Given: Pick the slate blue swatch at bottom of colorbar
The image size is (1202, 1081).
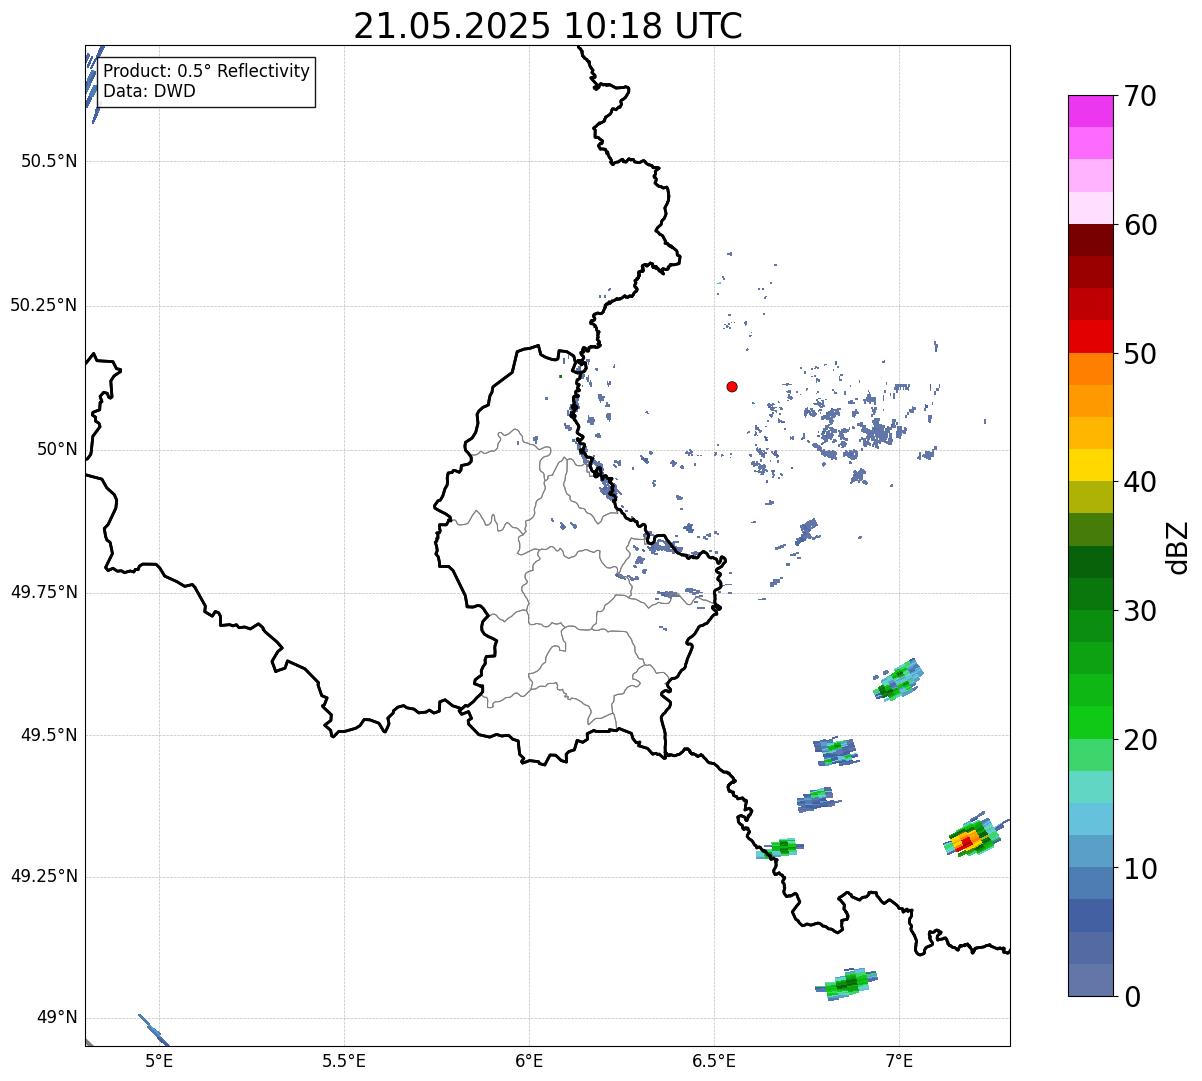Looking at the screenshot, I should pos(1091,980).
